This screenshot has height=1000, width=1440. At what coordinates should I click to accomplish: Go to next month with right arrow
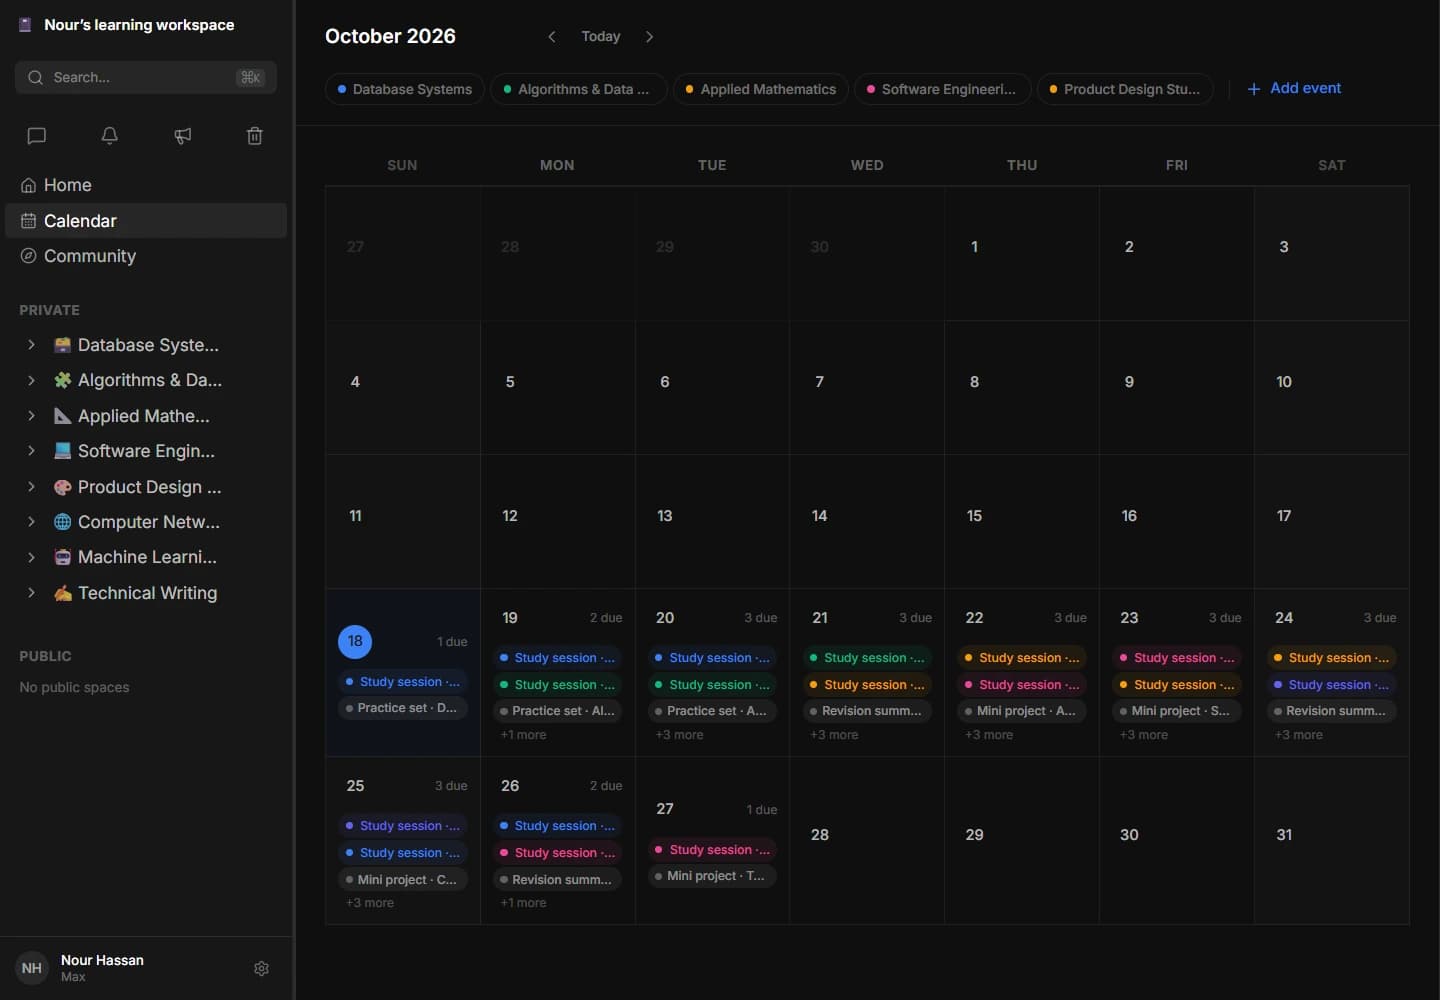(x=650, y=37)
